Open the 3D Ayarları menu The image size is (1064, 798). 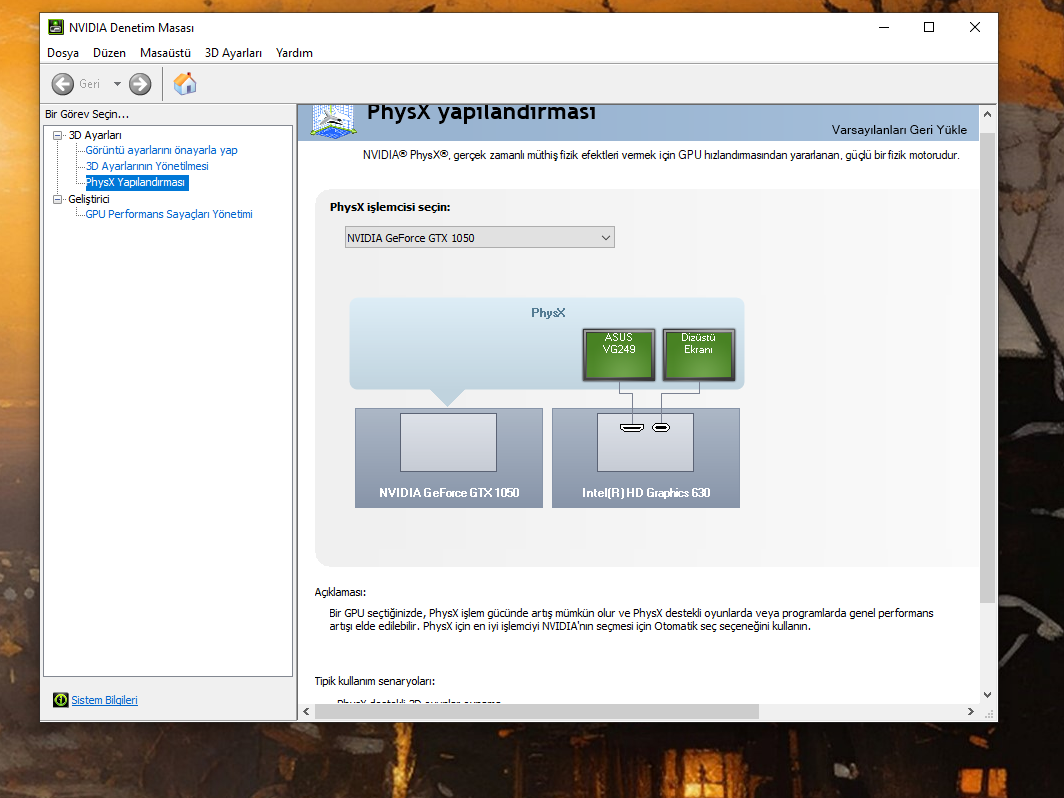(x=233, y=53)
